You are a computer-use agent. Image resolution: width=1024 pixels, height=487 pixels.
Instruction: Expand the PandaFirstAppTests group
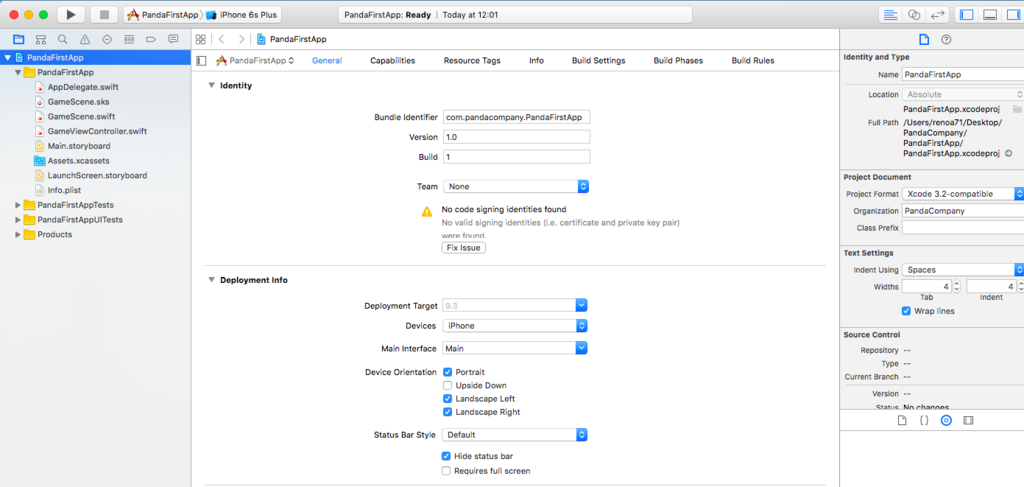tap(18, 205)
